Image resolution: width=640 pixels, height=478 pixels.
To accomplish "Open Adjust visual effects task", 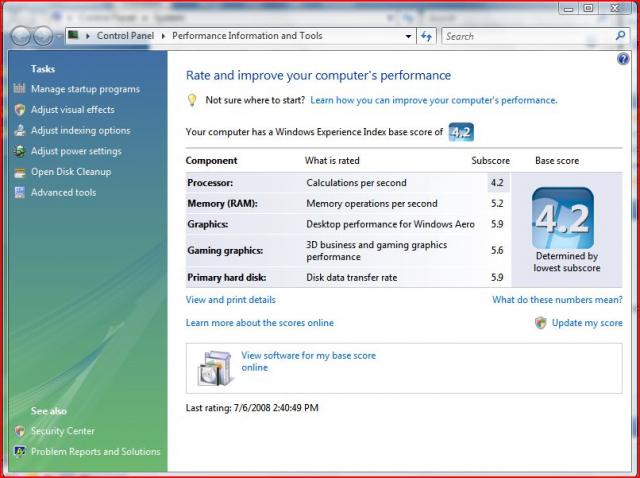I will 73,109.
